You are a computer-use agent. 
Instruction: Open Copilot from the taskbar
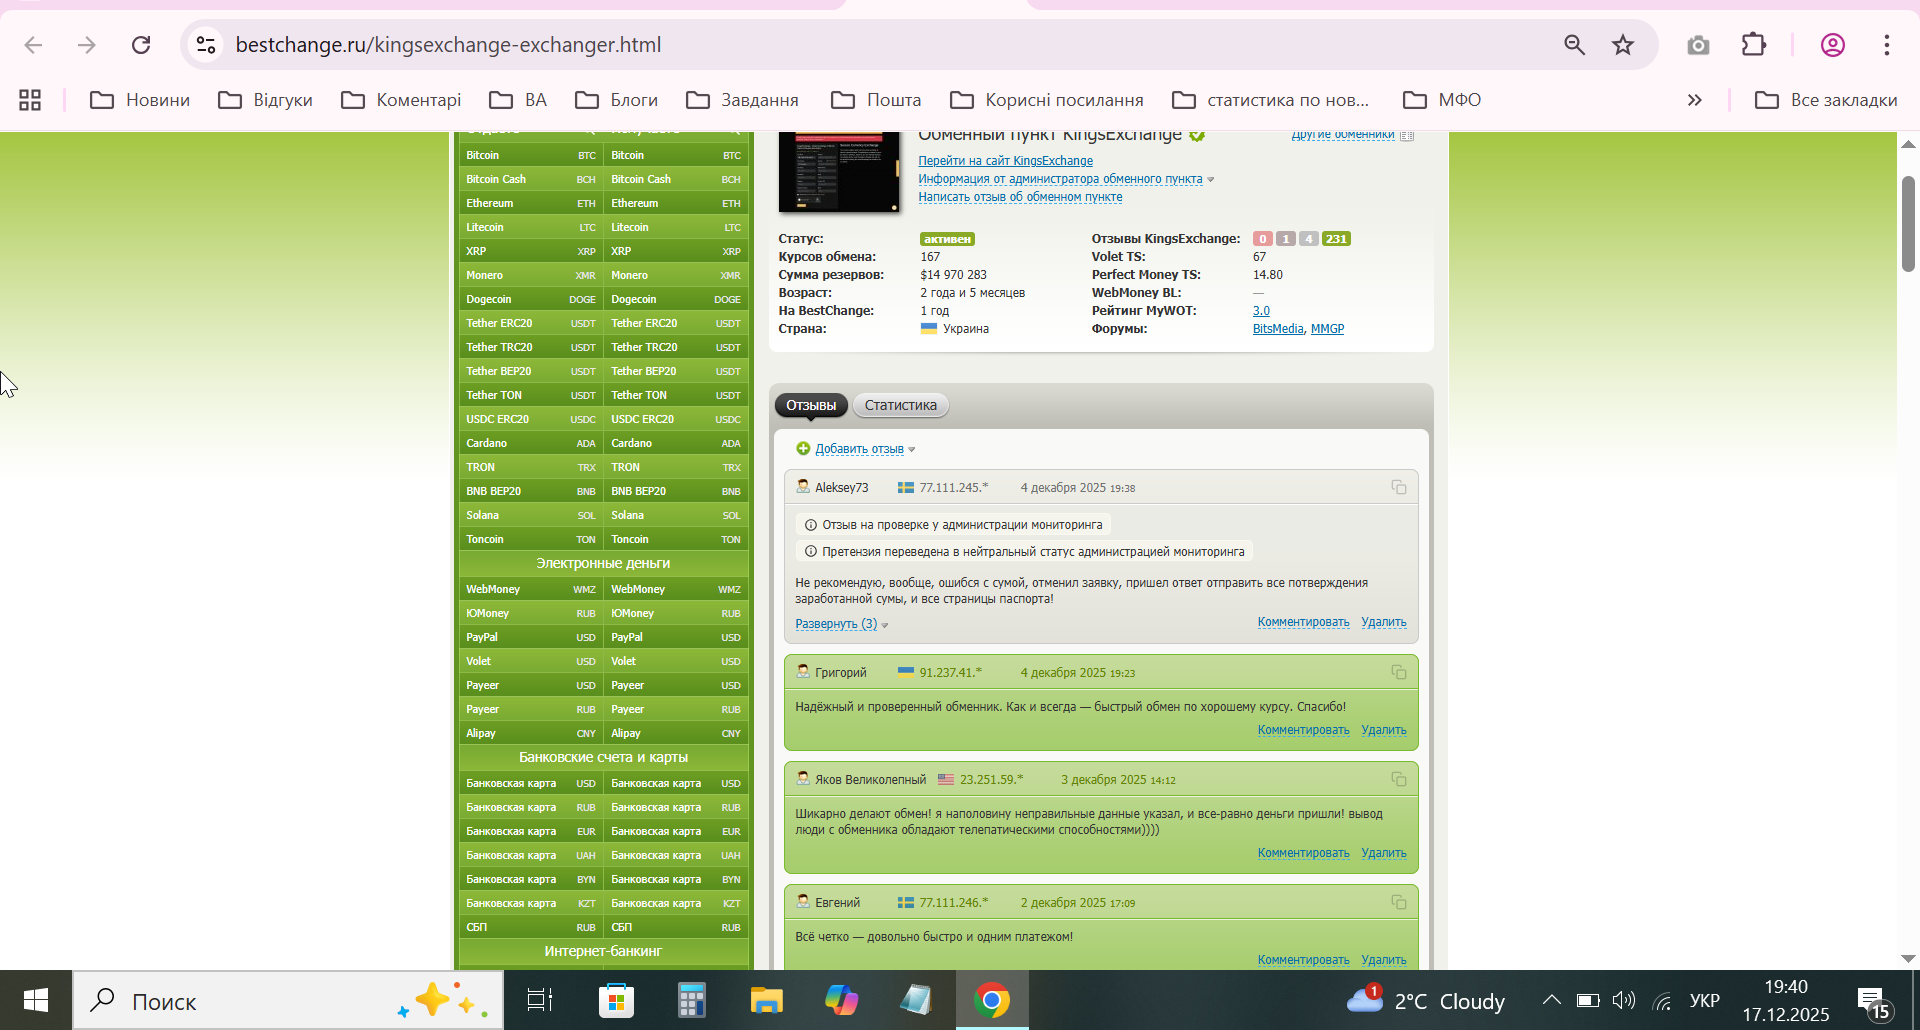[x=841, y=1000]
